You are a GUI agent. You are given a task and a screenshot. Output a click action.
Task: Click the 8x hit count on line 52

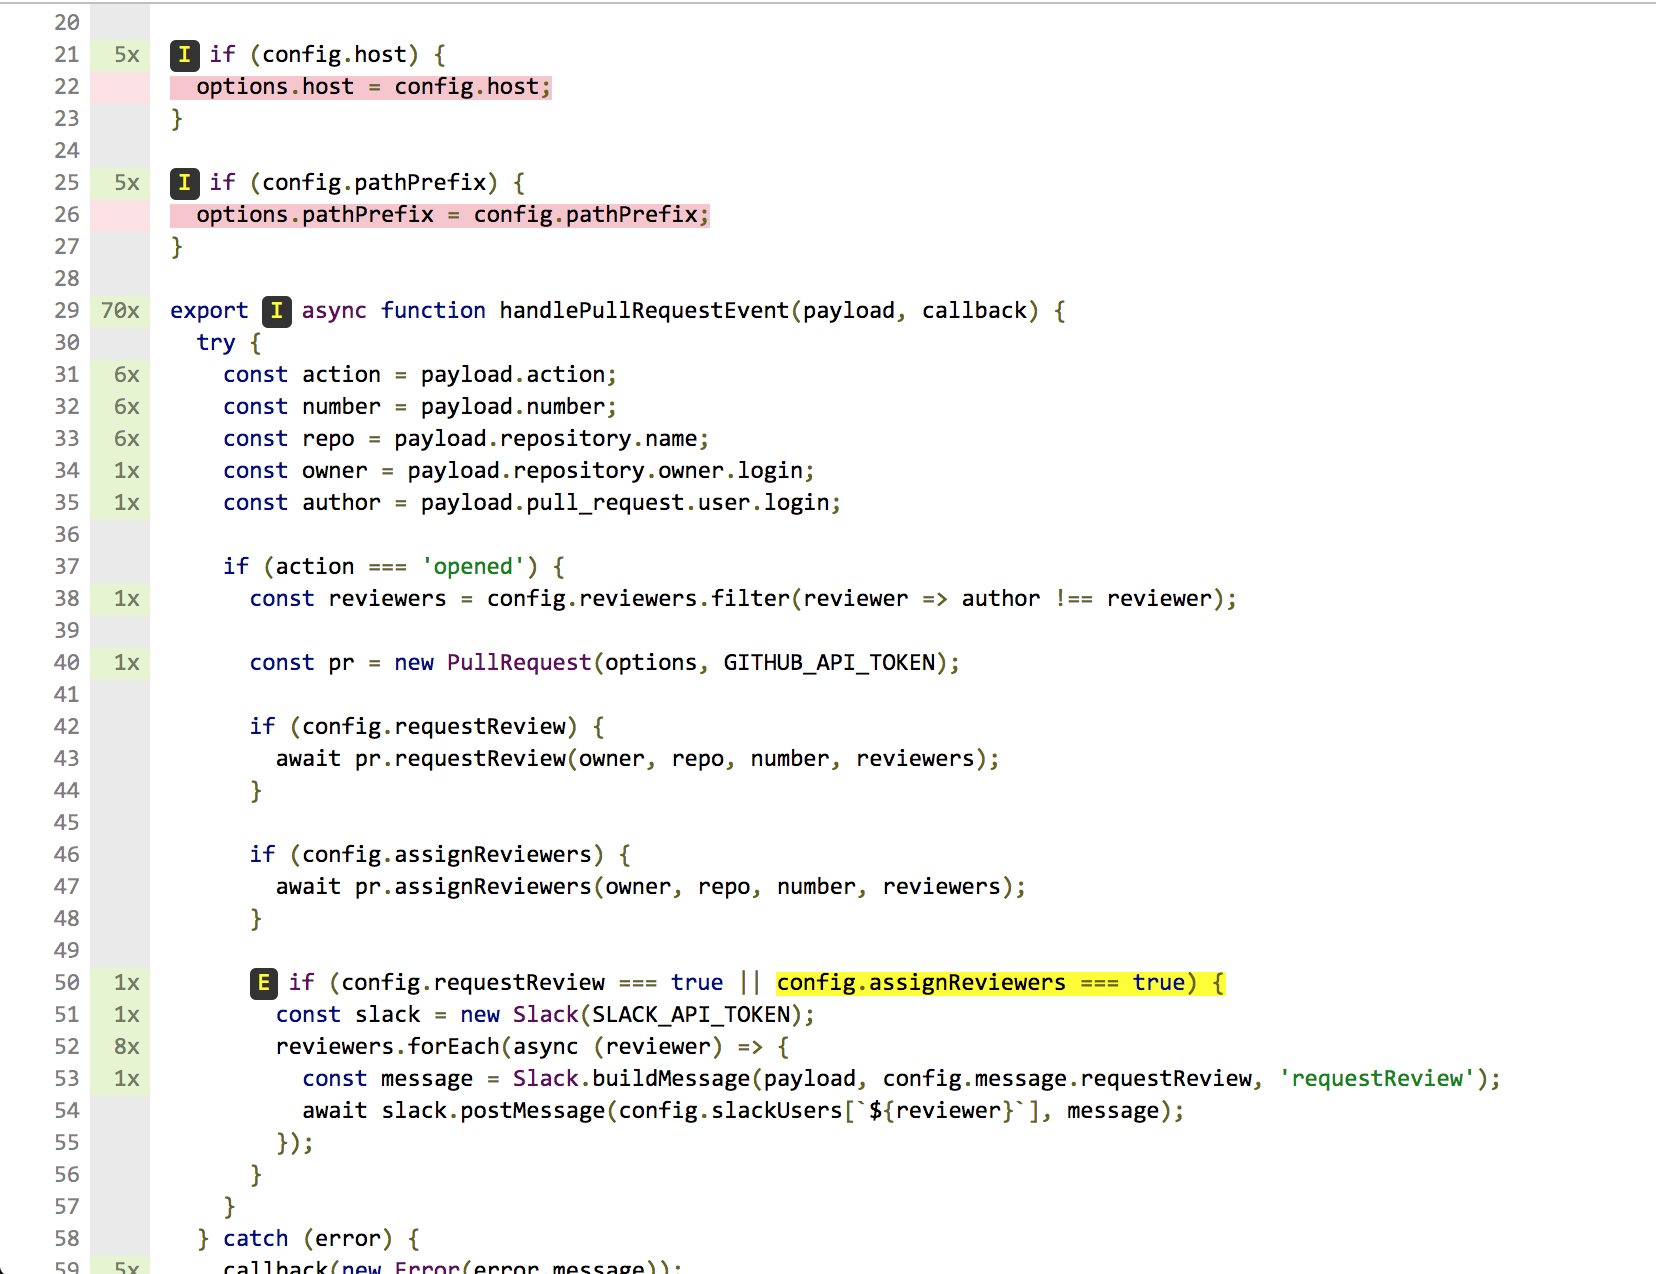[127, 1047]
